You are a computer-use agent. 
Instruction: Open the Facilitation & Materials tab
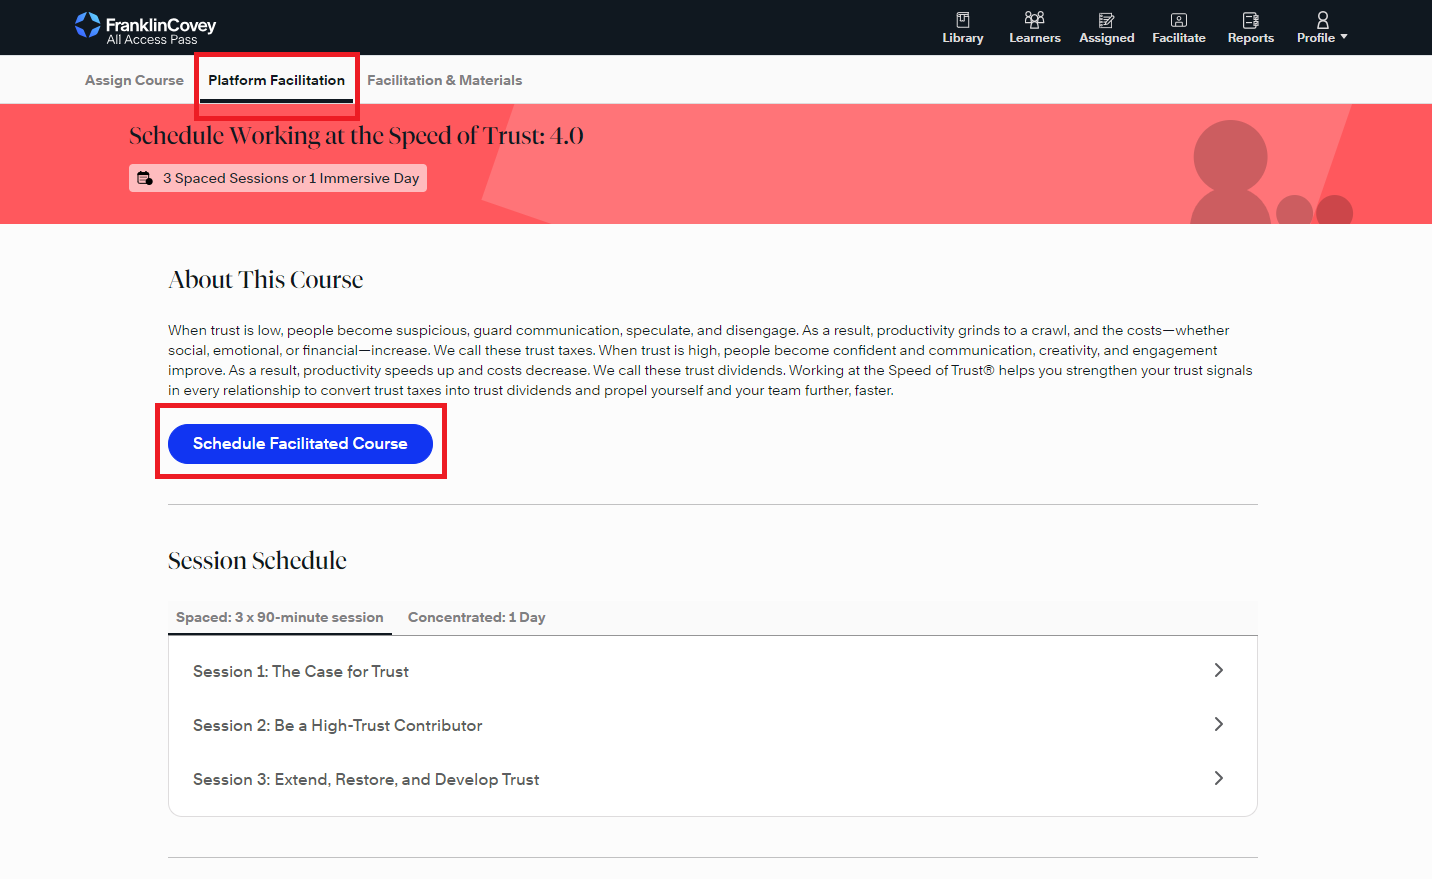[444, 80]
